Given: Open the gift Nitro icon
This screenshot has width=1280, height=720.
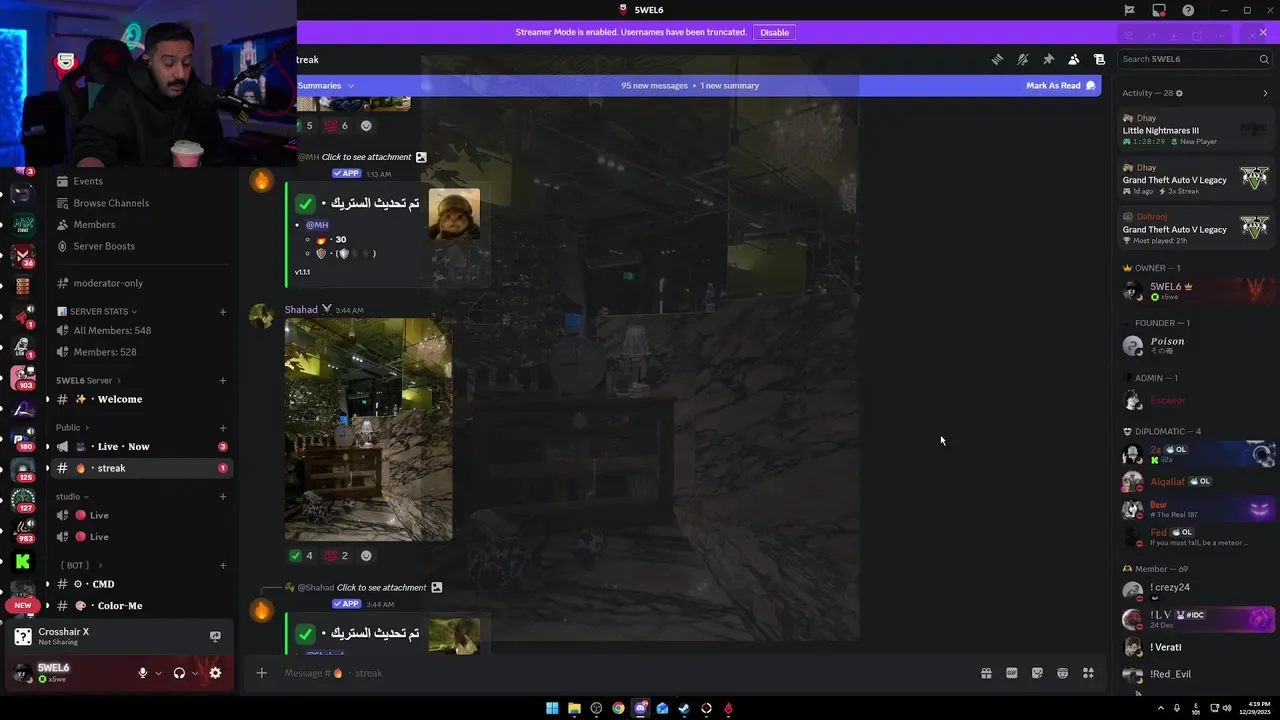Looking at the screenshot, I should click(x=986, y=673).
